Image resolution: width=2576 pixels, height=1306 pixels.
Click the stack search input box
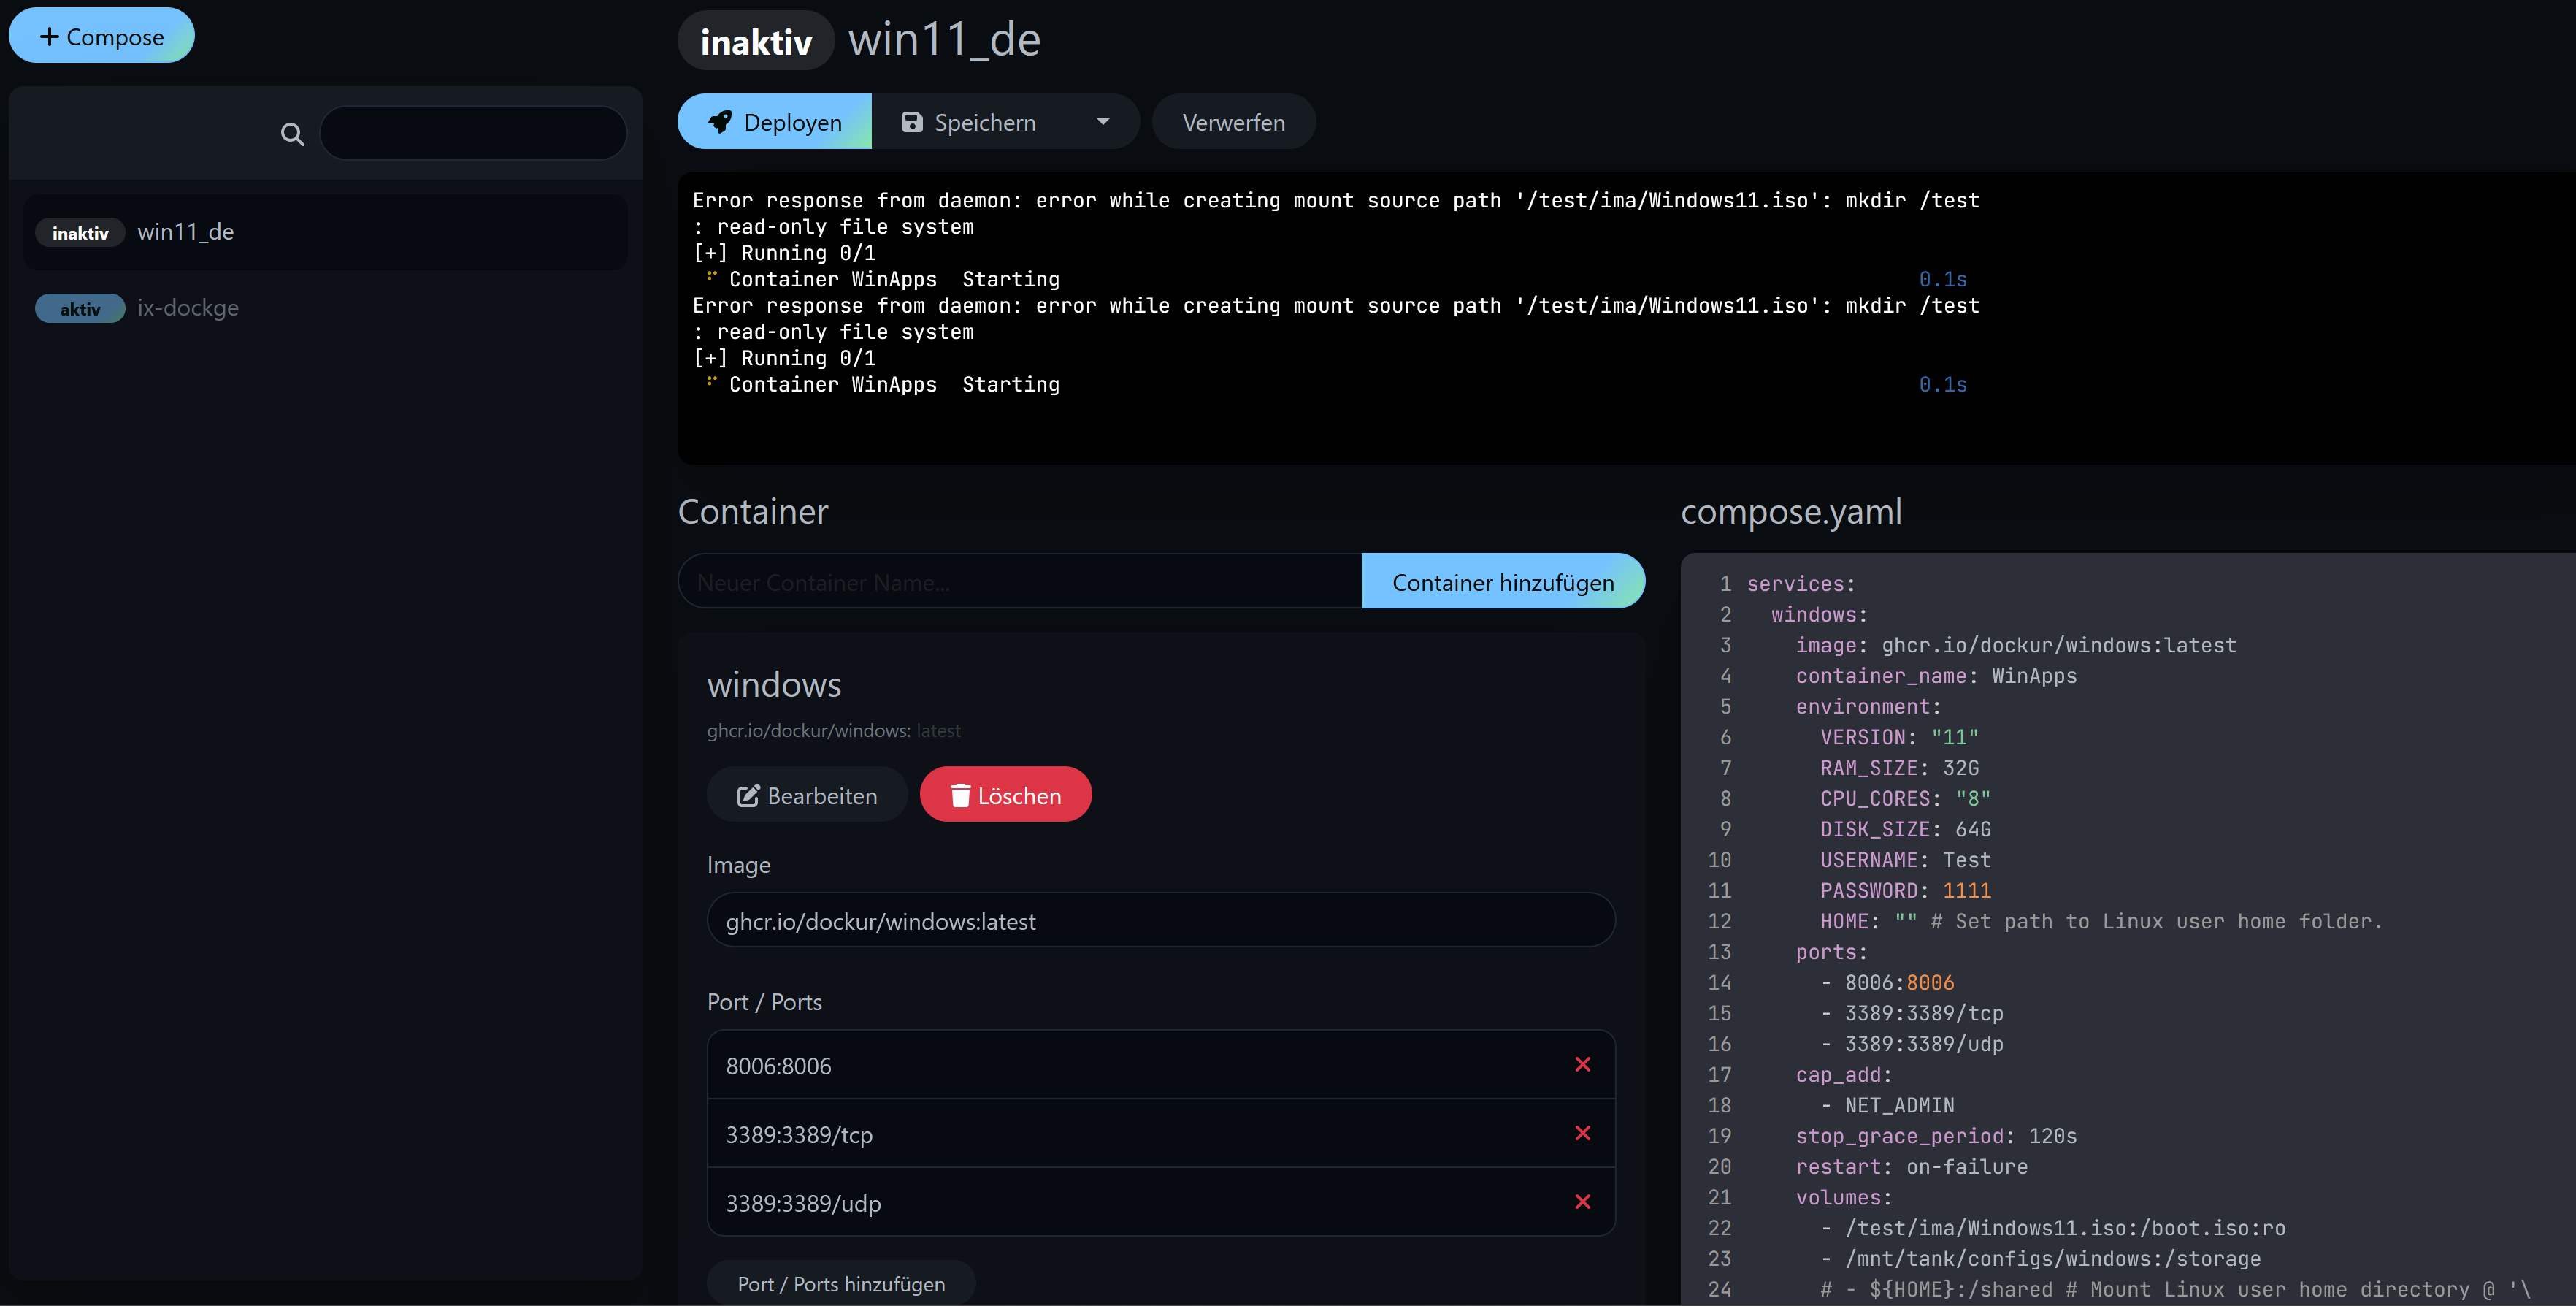point(473,133)
